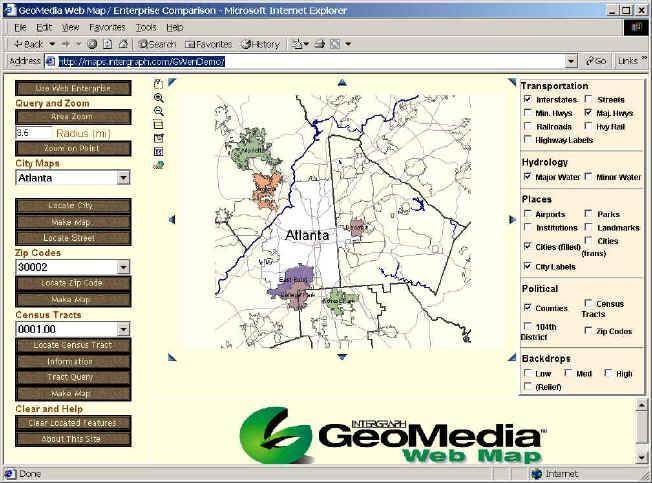Enable the Minor Water checkbox
652x483 pixels.
588,176
